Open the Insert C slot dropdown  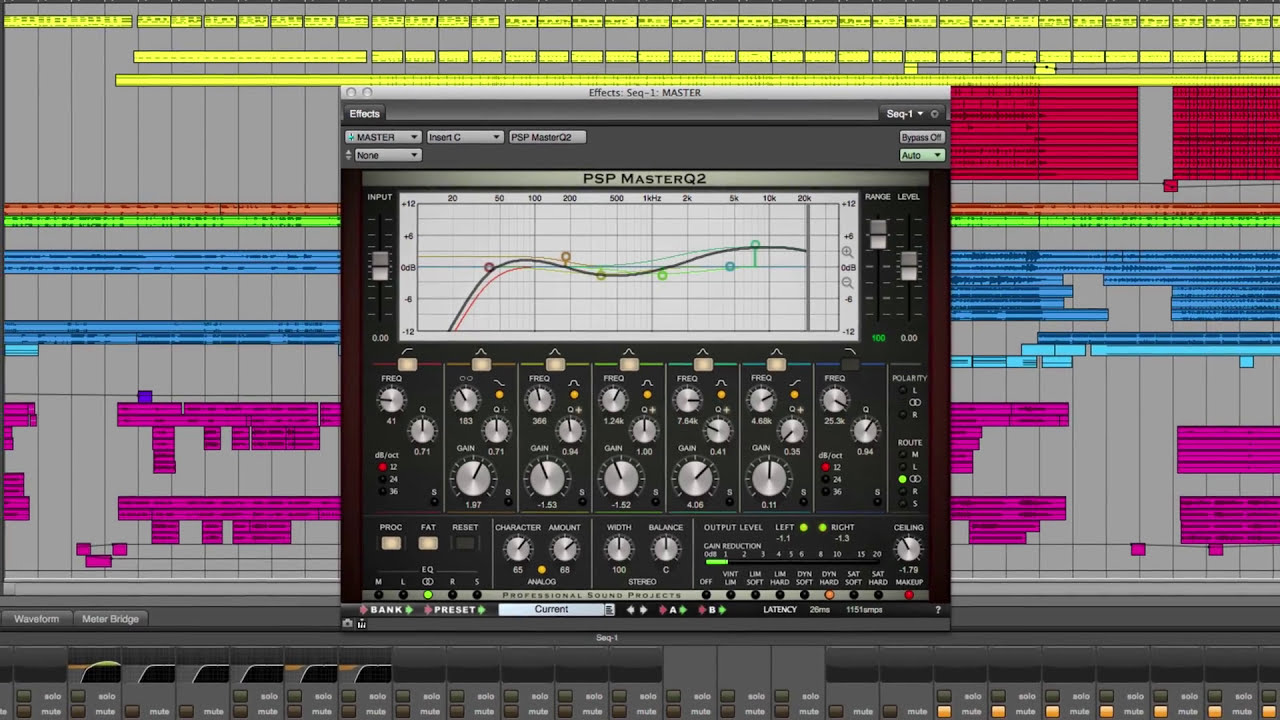(464, 137)
